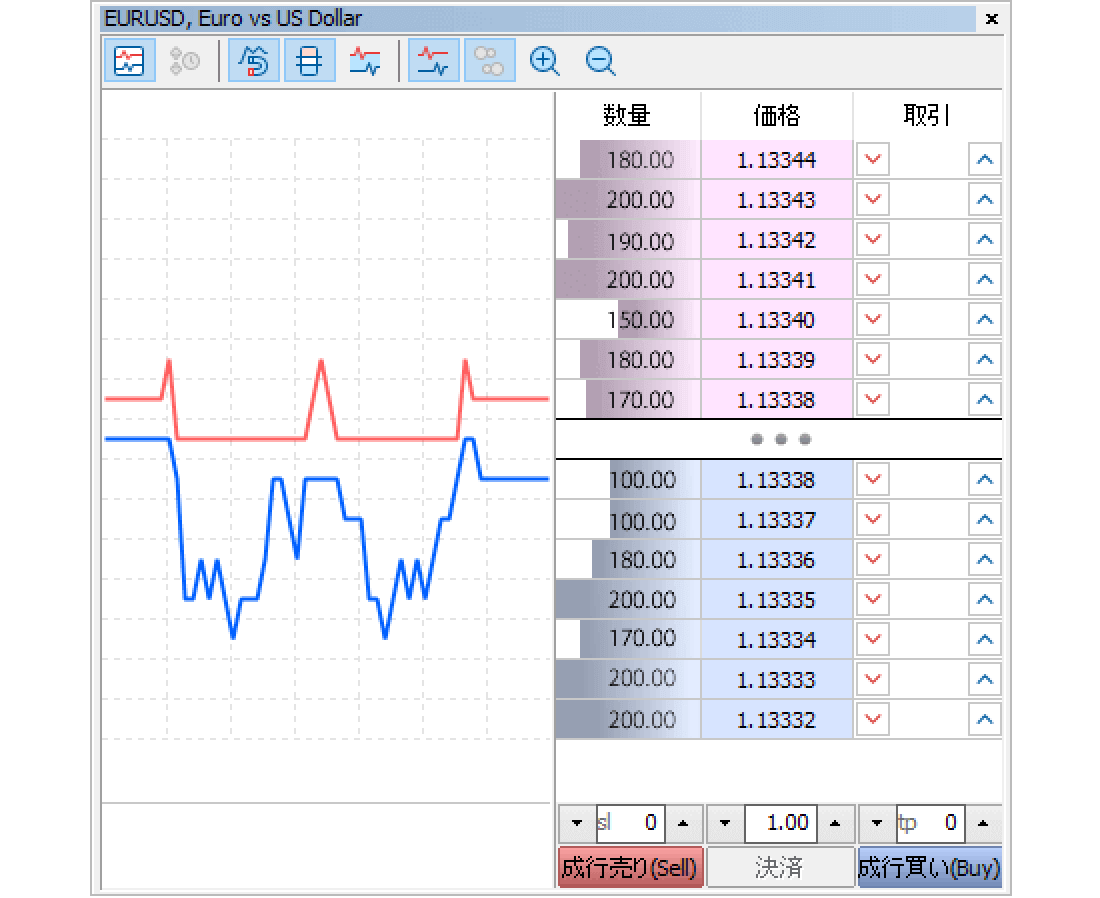Click sell arrow on the 1.13333 row
1100x898 pixels.
[x=873, y=680]
